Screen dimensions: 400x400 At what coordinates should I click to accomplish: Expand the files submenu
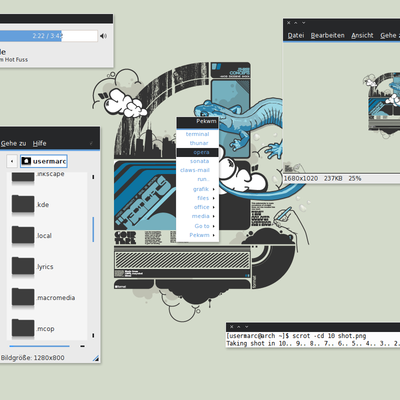click(x=197, y=198)
